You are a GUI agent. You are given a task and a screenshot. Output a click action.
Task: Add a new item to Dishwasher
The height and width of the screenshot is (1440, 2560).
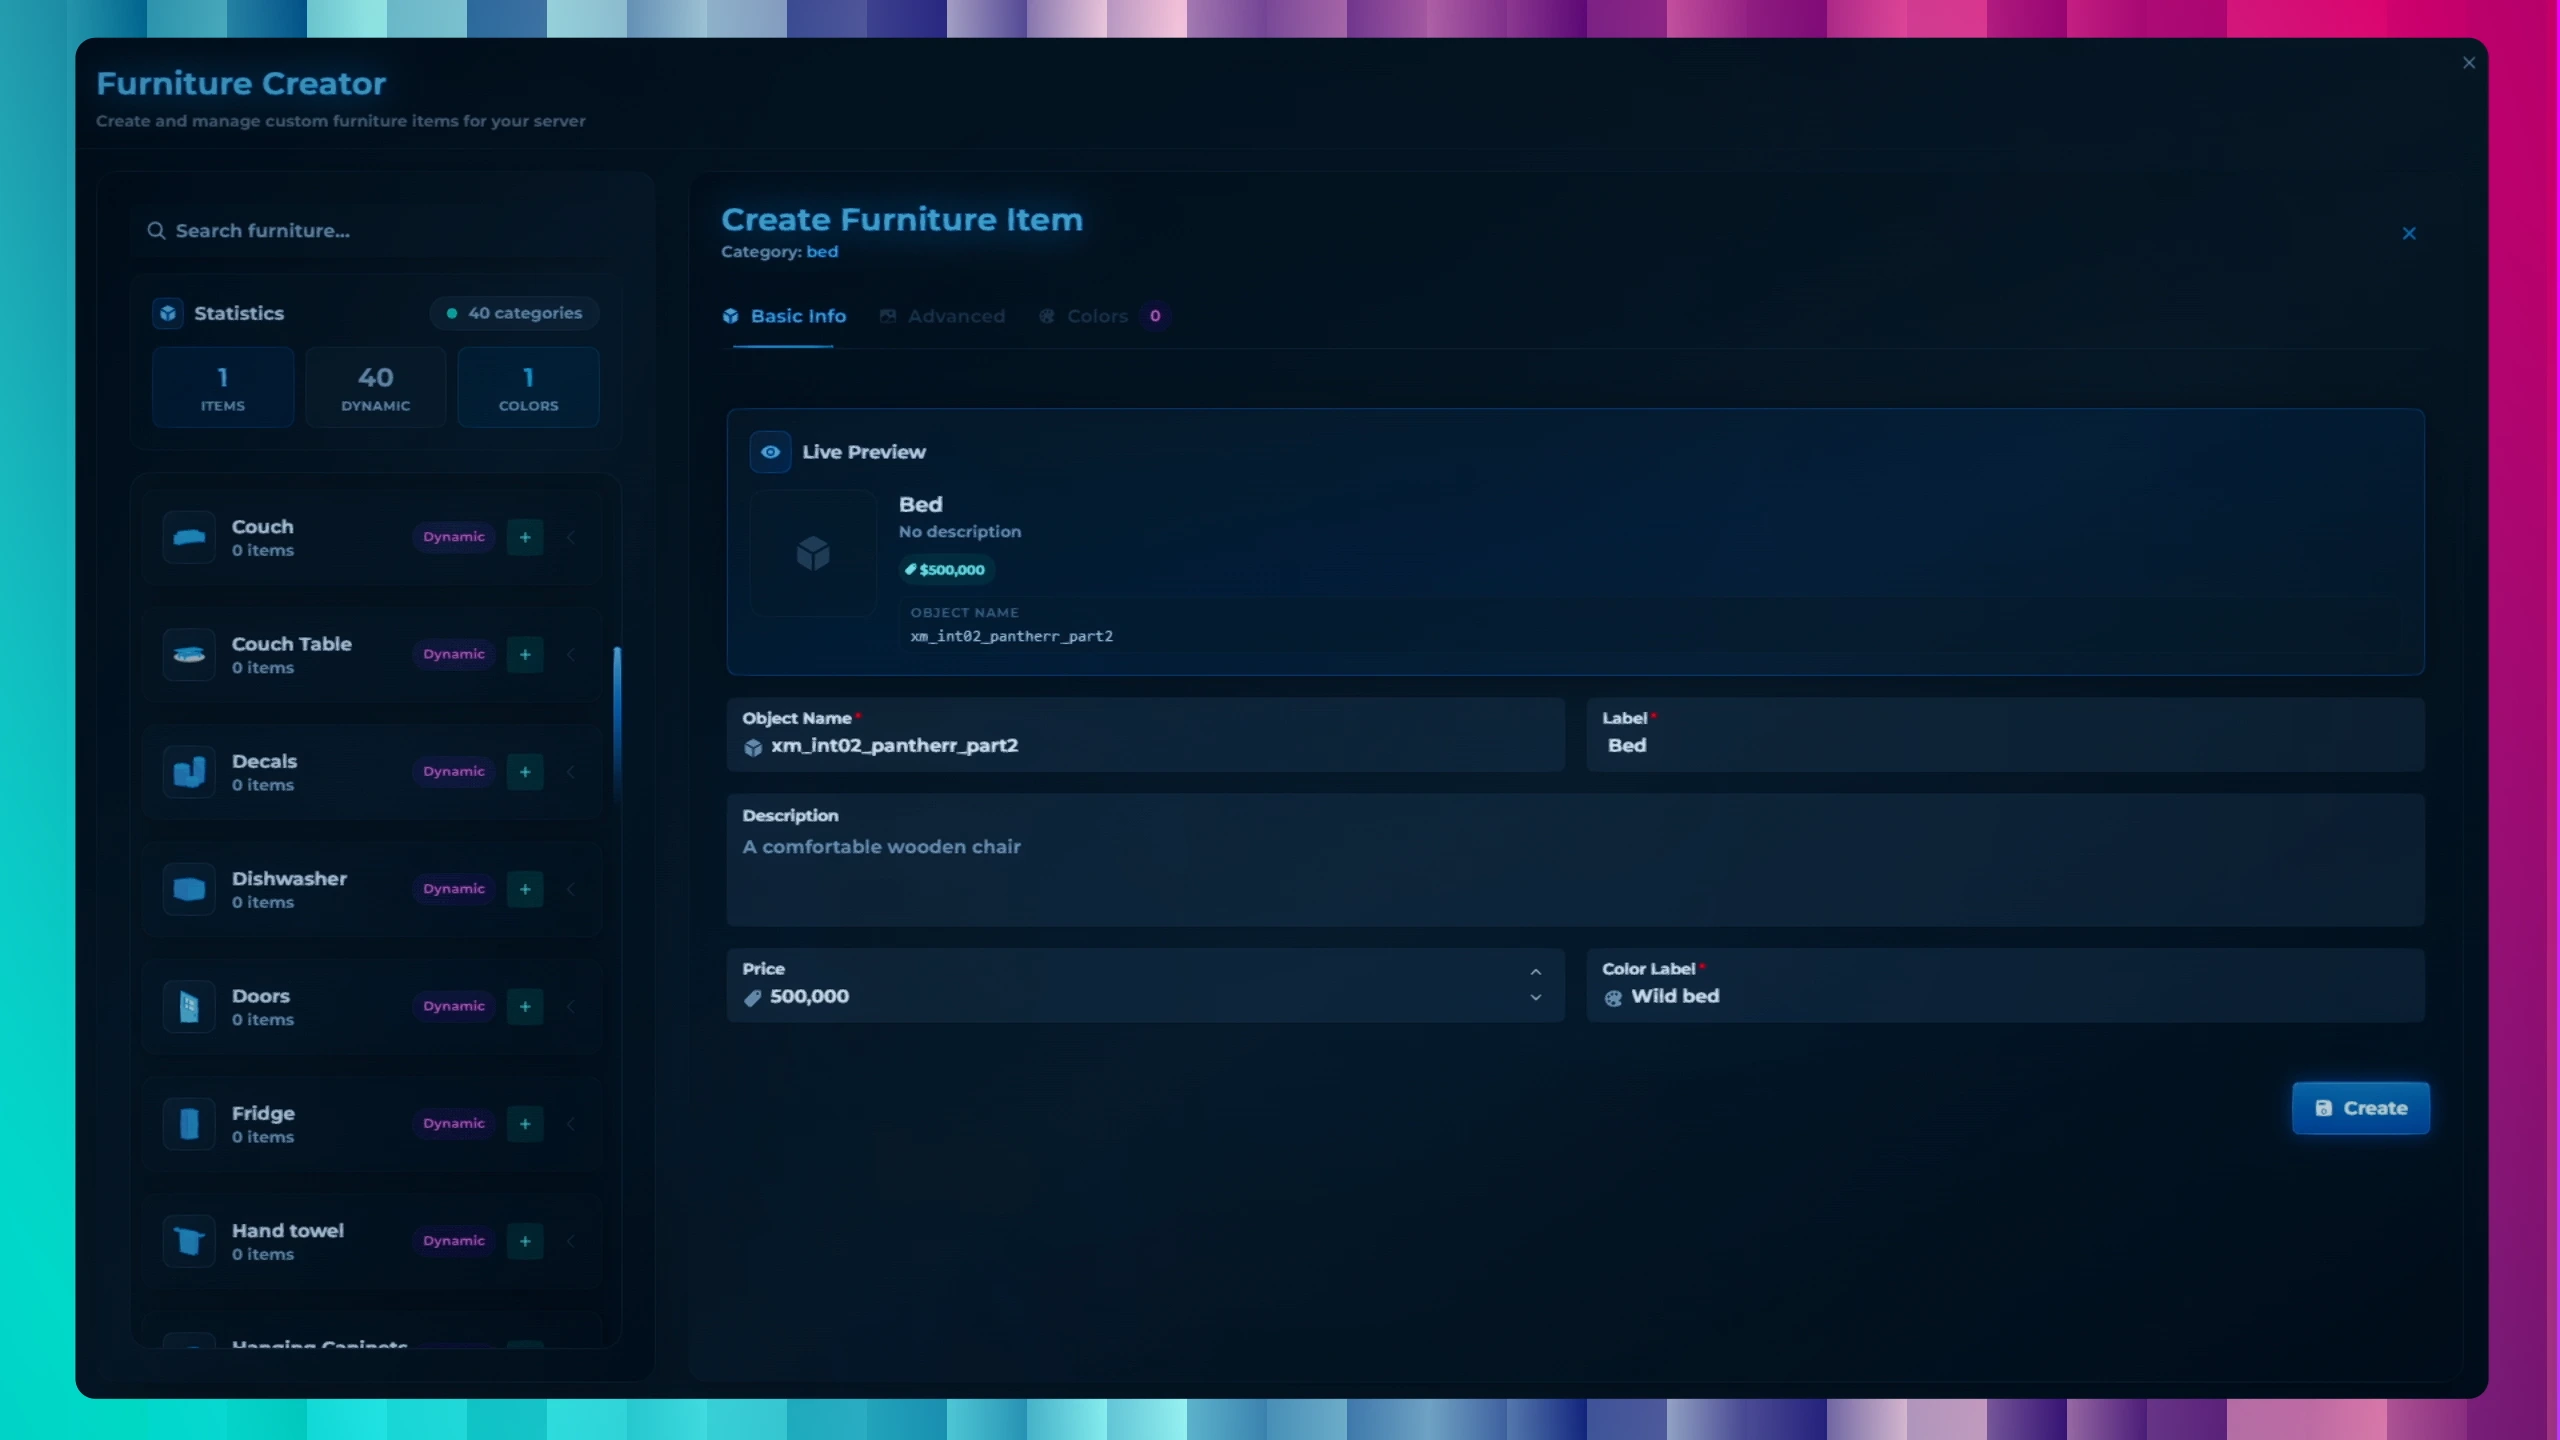[525, 889]
